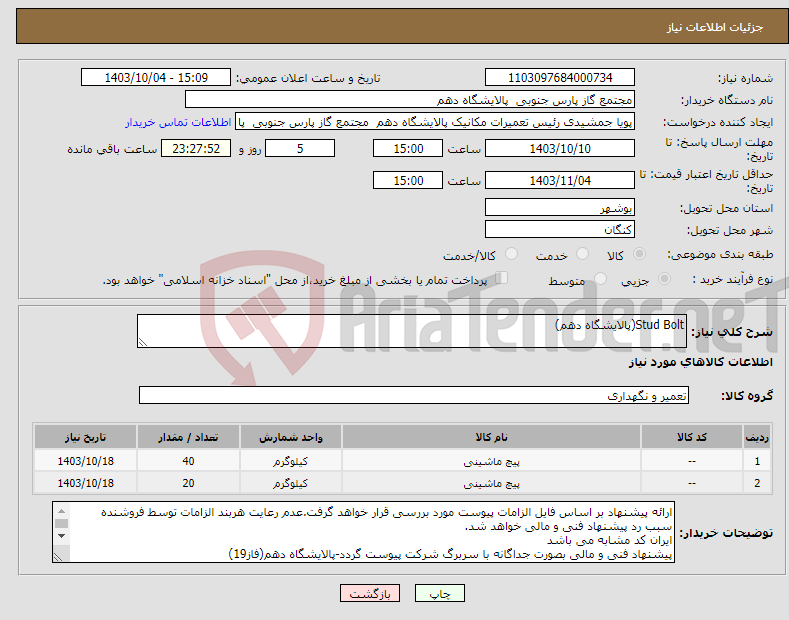This screenshot has height=620, width=789.
Task: Click the واحد شمارش column header
Action: [x=291, y=437]
